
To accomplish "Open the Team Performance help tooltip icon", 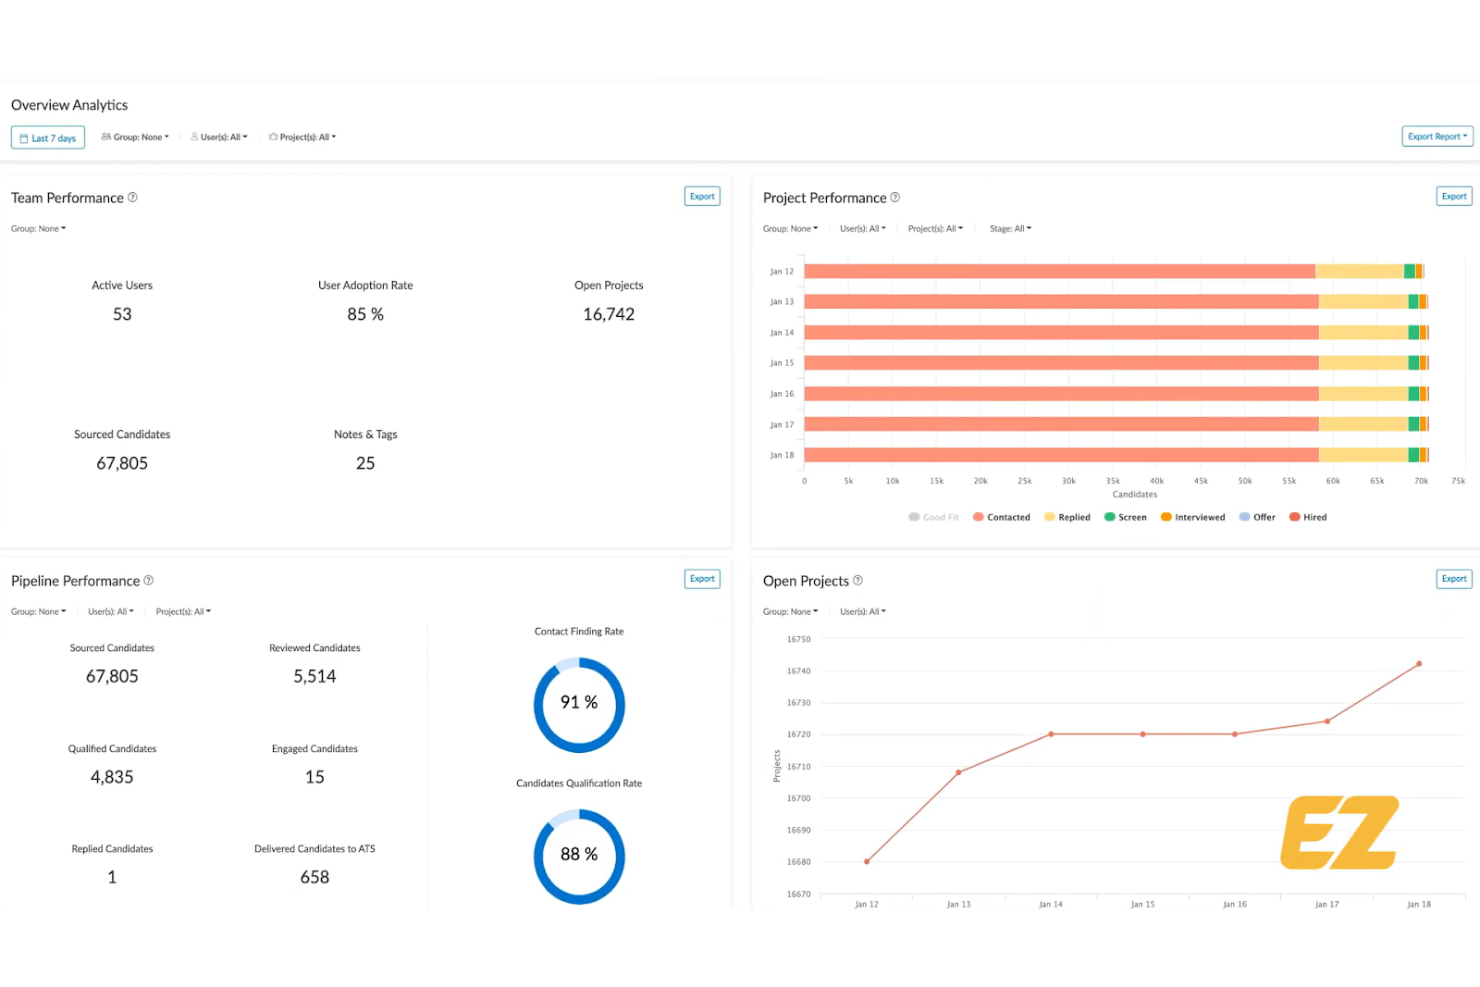I will tap(133, 197).
